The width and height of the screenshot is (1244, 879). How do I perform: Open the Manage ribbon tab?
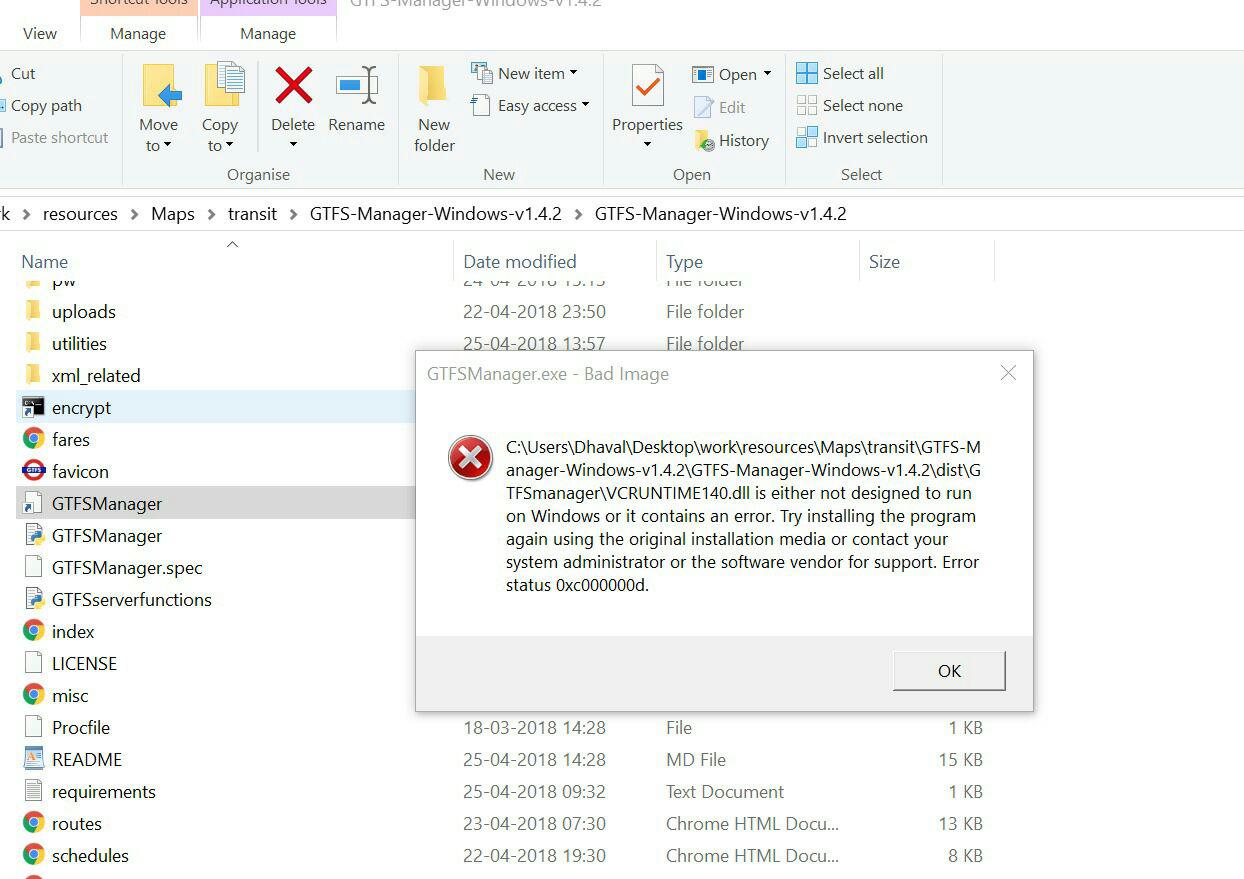pyautogui.click(x=138, y=33)
